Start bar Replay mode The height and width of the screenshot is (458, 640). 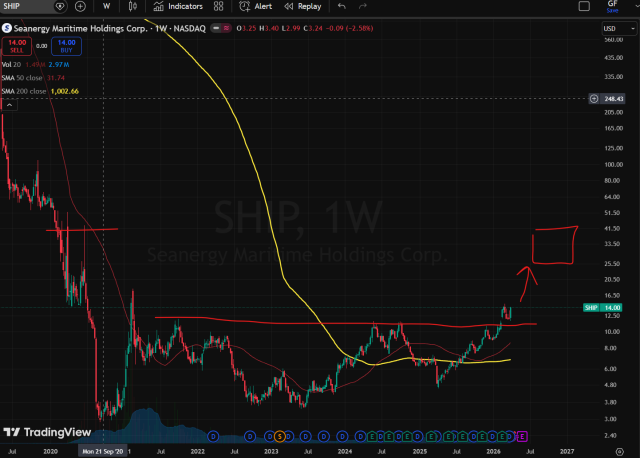[303, 6]
